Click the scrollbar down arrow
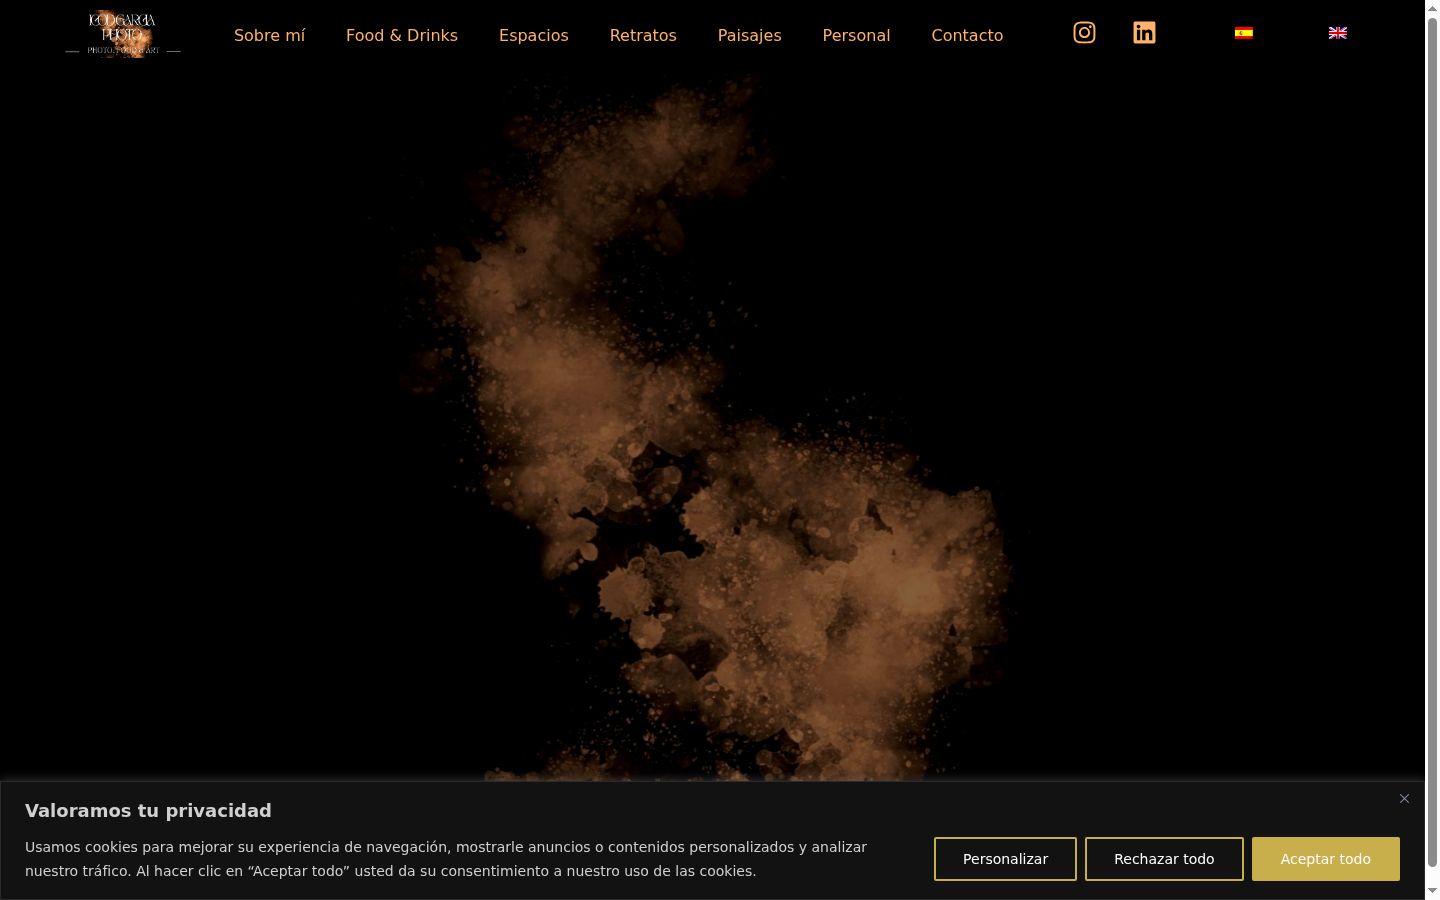This screenshot has width=1440, height=900. click(1432, 891)
